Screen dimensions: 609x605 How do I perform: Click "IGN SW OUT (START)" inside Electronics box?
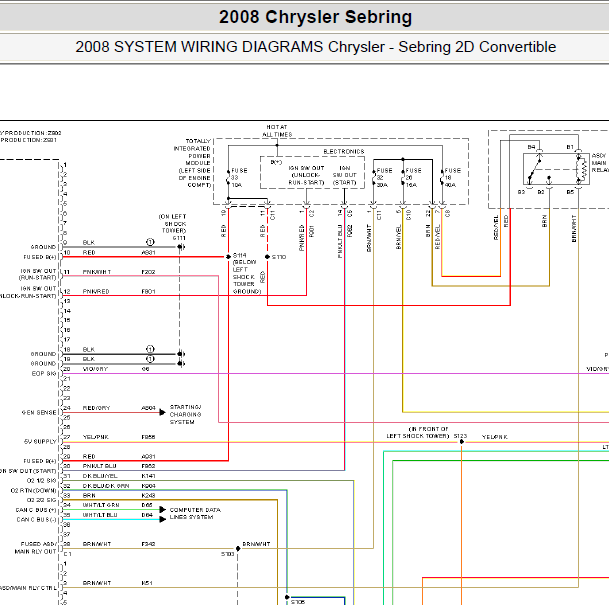tap(345, 175)
